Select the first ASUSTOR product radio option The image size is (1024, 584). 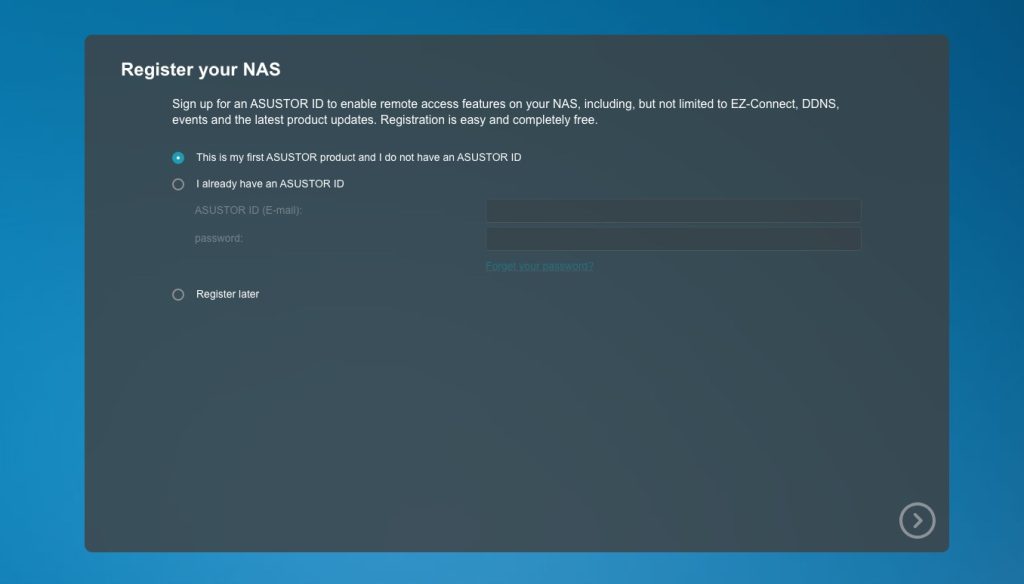point(178,158)
